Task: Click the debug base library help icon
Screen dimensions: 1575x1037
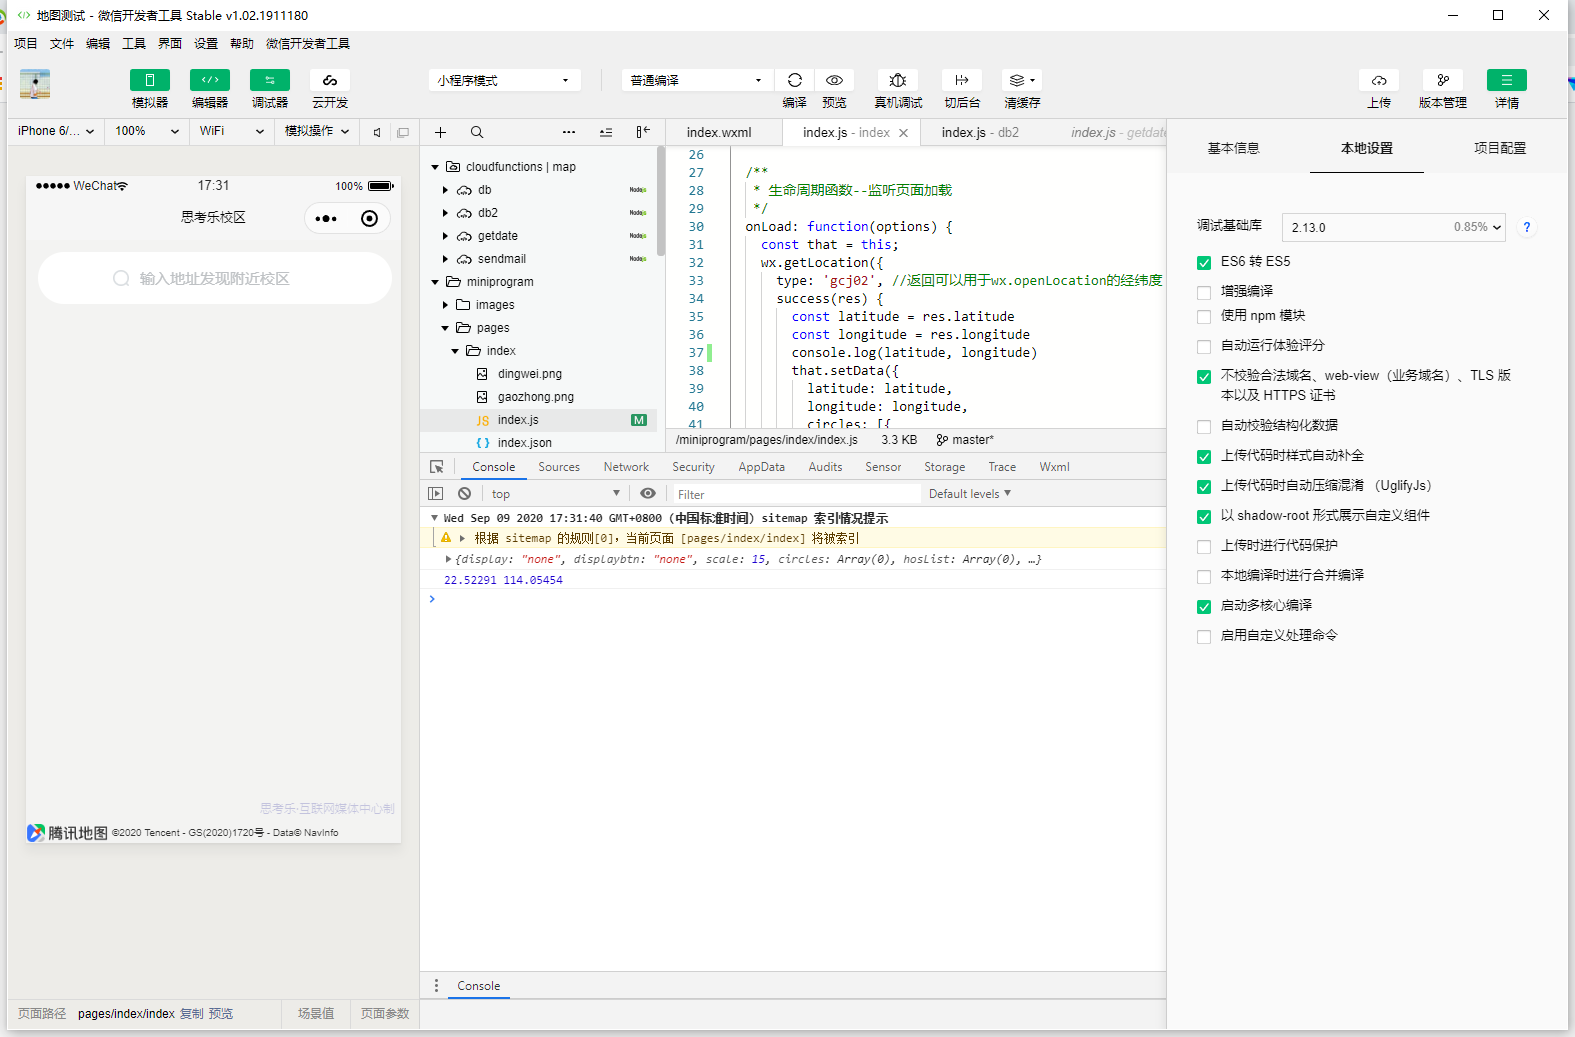Action: pos(1526,228)
